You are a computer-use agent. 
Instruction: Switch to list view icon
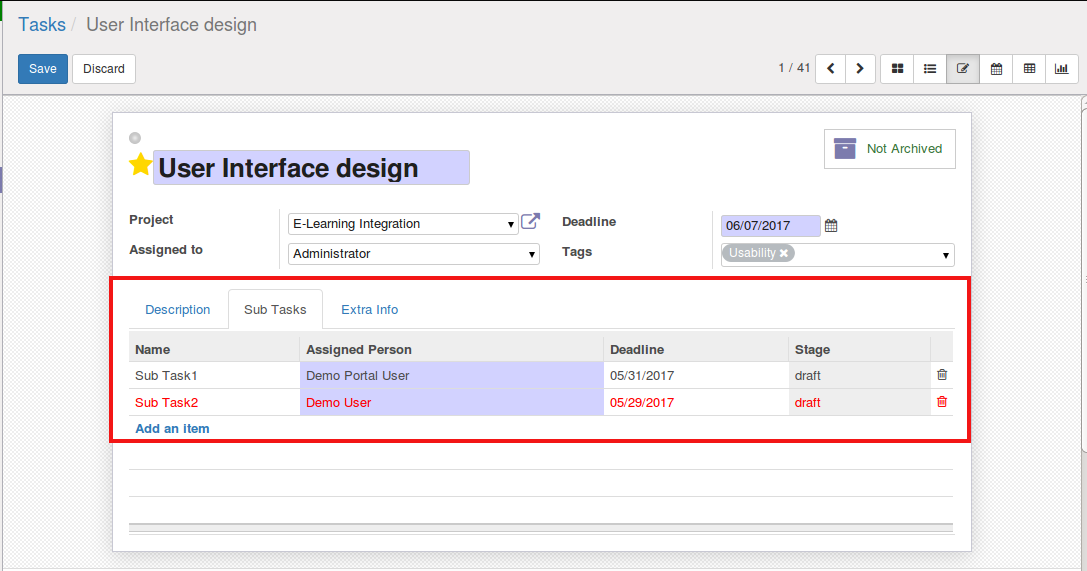pos(930,69)
